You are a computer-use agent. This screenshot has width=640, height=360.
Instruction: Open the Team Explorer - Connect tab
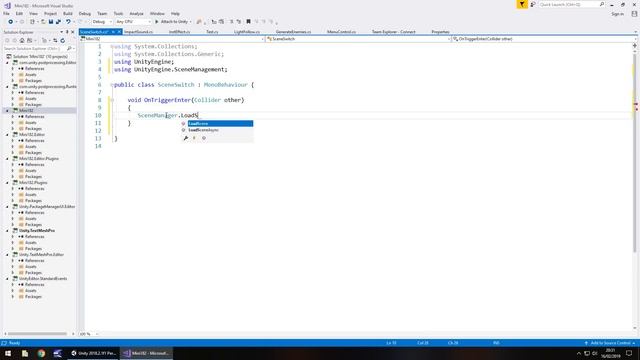pyautogui.click(x=393, y=32)
